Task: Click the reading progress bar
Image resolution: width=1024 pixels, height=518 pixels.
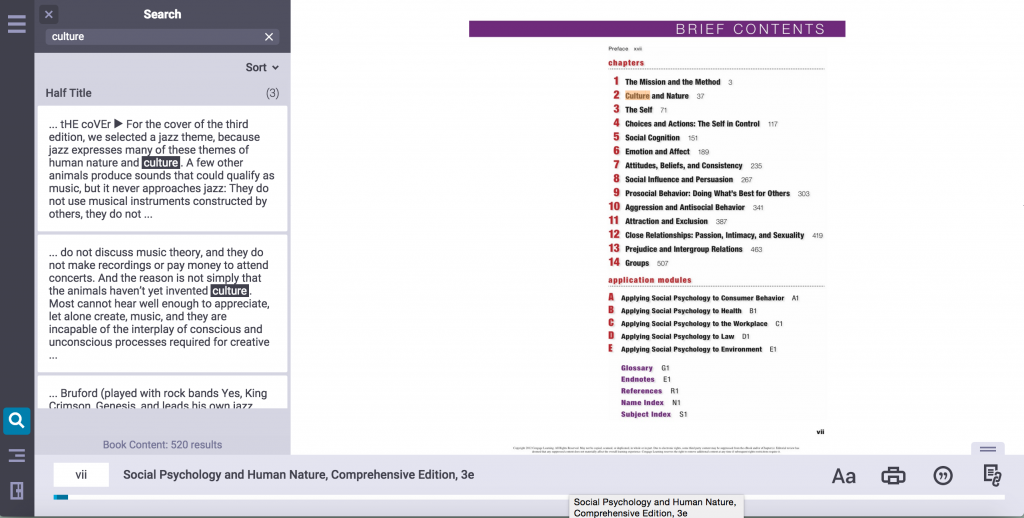Action: click(530, 497)
